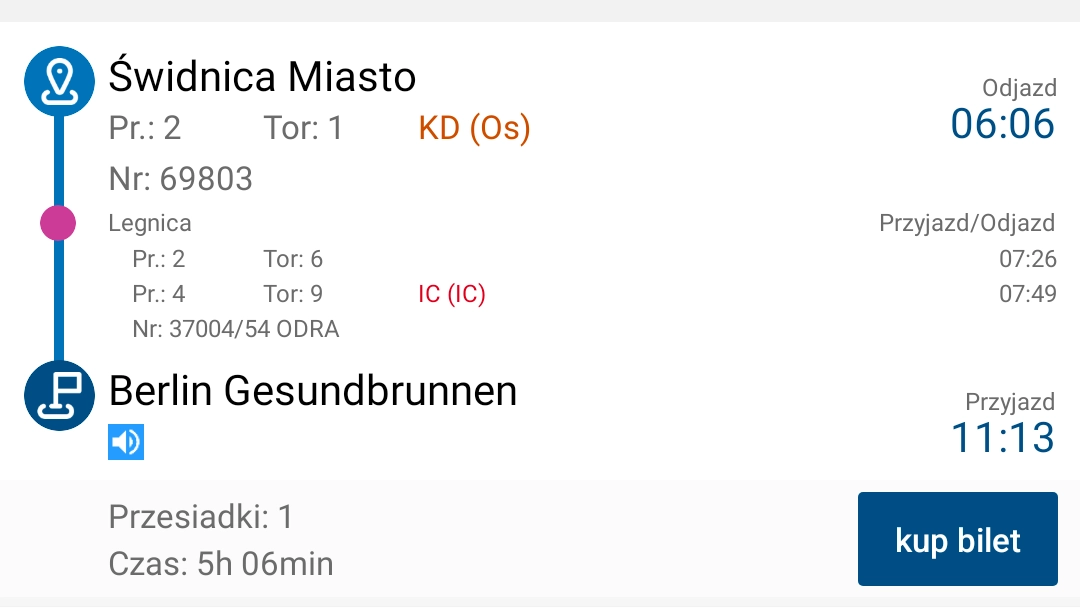Tap the origin location pin icon
The height and width of the screenshot is (616, 1080).
click(59, 80)
